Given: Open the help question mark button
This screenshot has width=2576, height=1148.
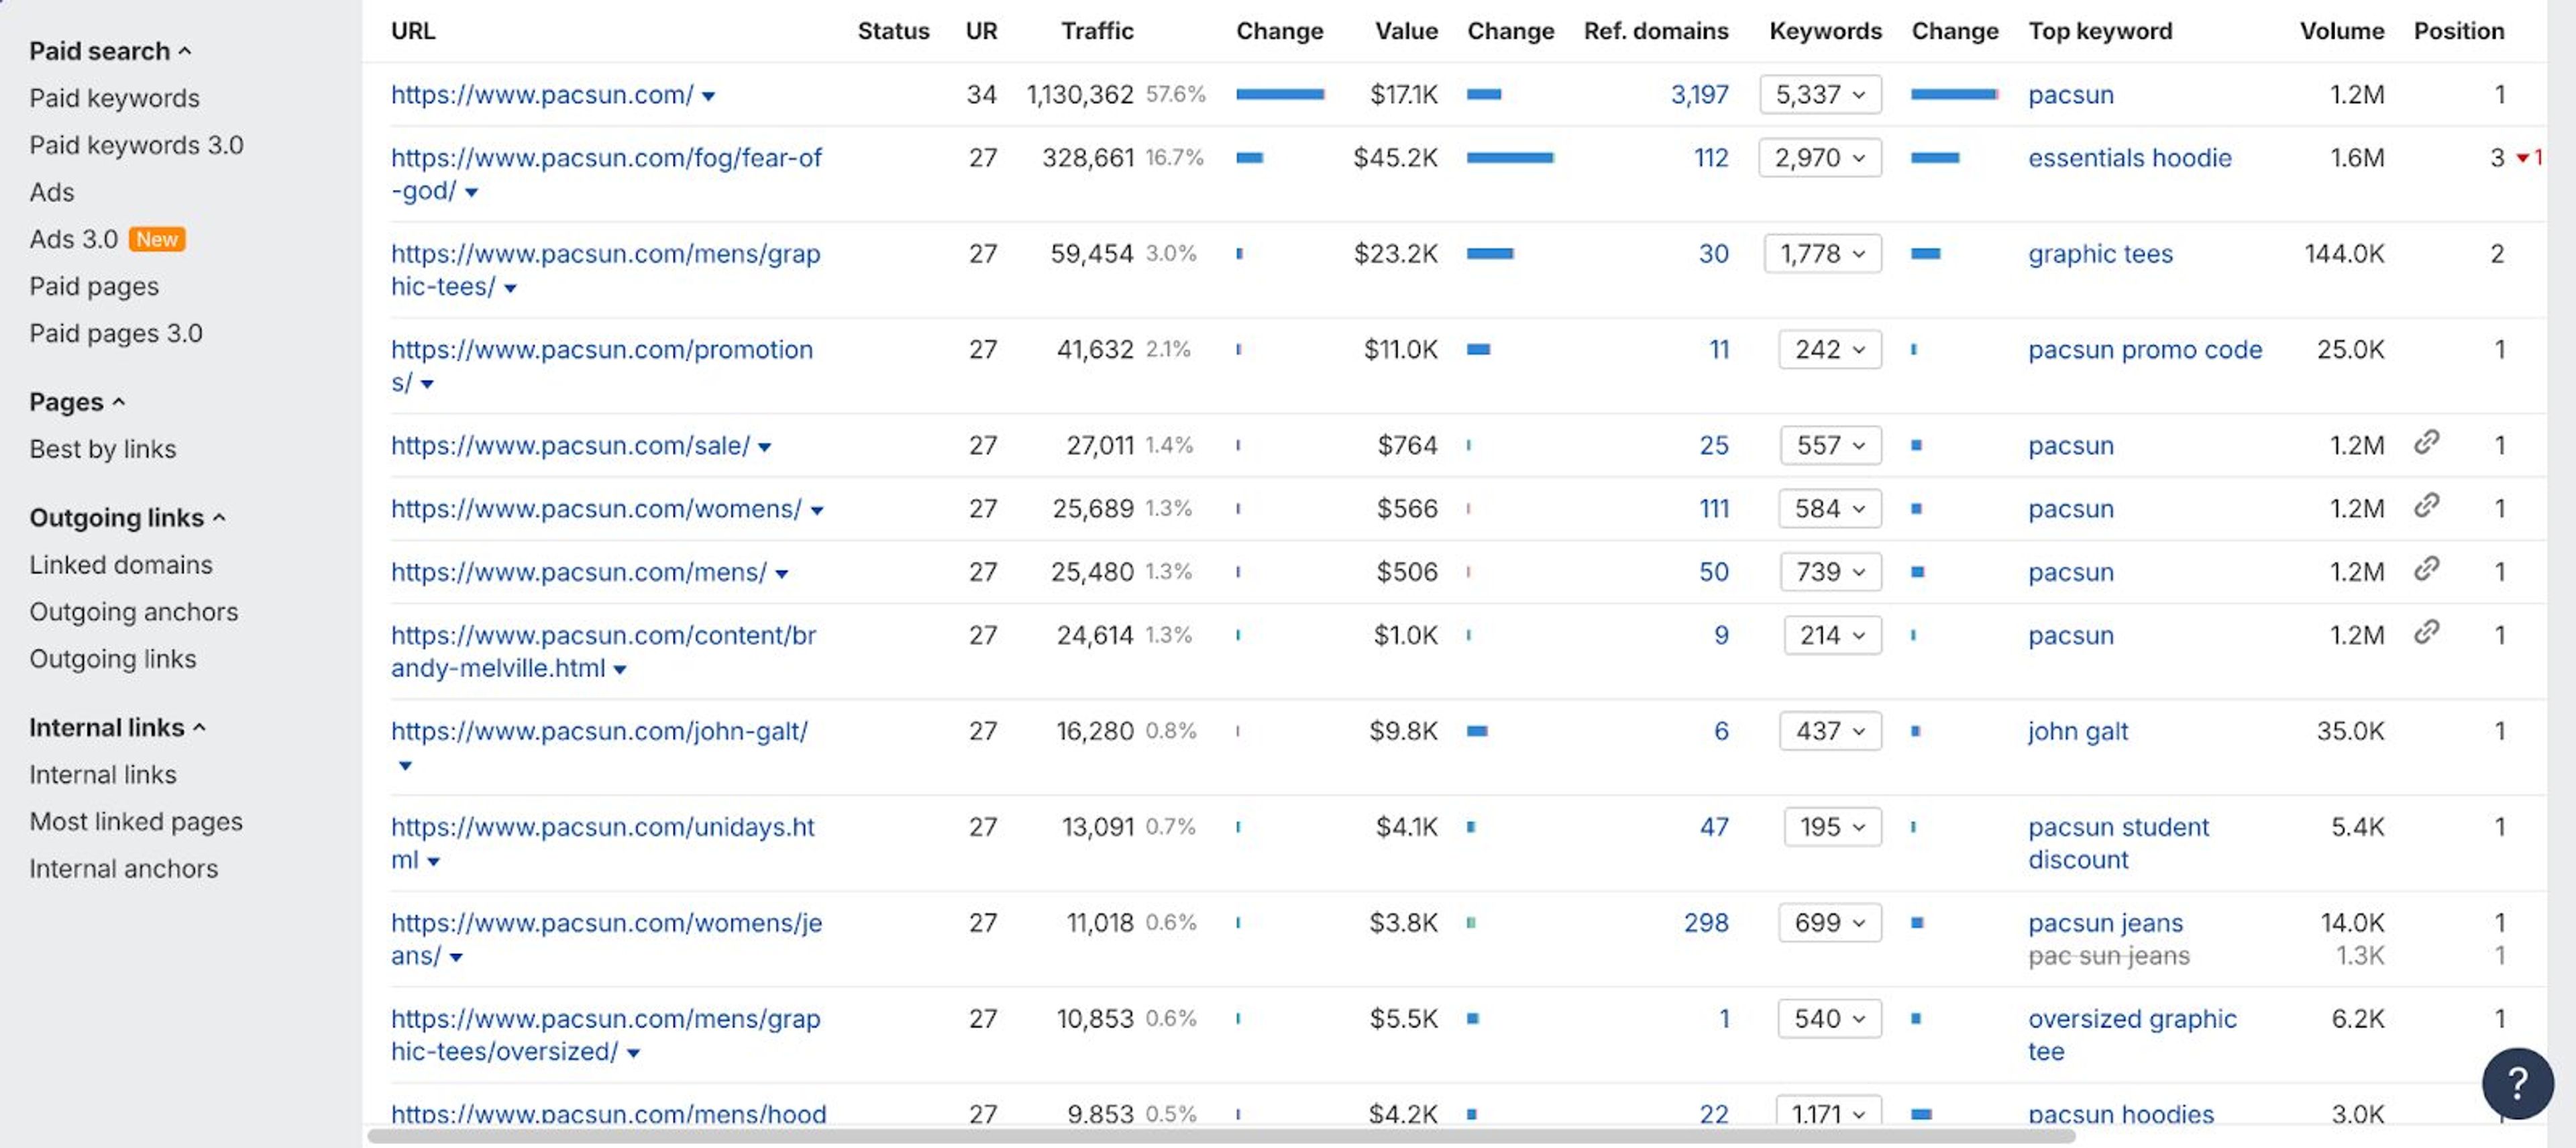Looking at the screenshot, I should coord(2517,1083).
